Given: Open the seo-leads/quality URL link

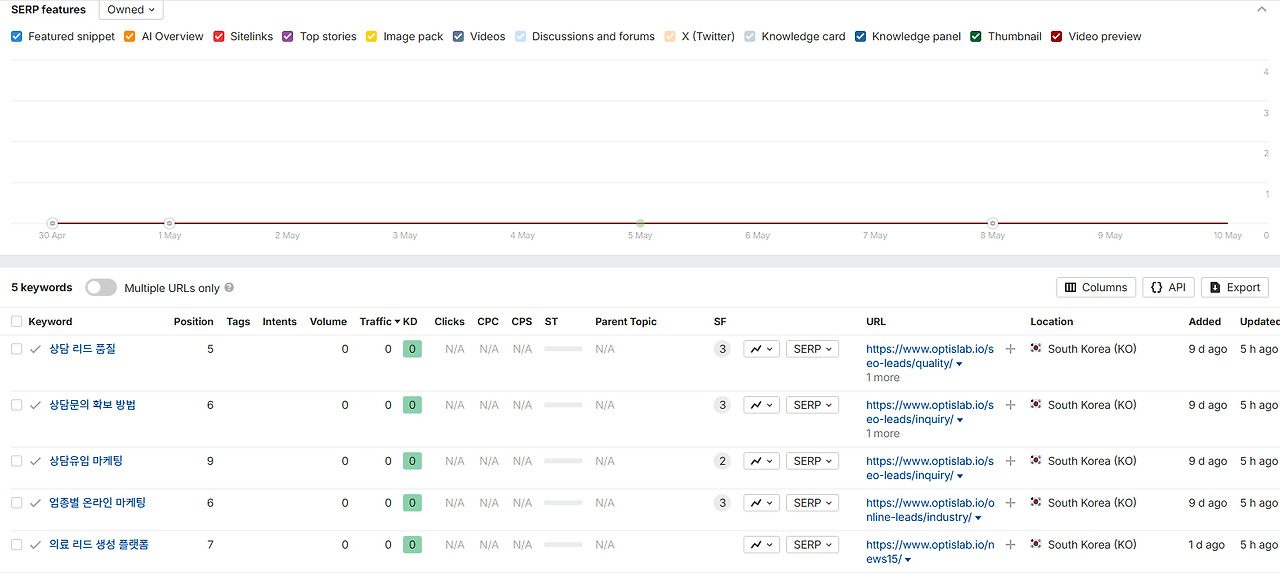Looking at the screenshot, I should pyautogui.click(x=930, y=356).
